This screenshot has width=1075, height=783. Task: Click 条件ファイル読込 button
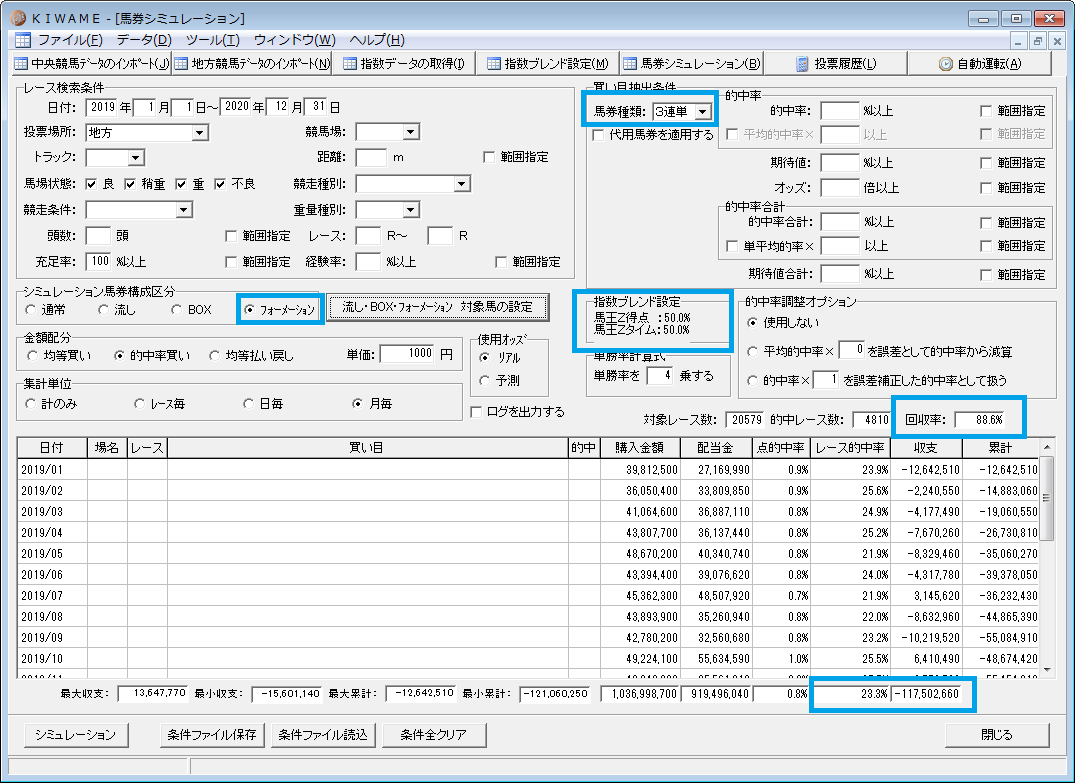point(323,735)
